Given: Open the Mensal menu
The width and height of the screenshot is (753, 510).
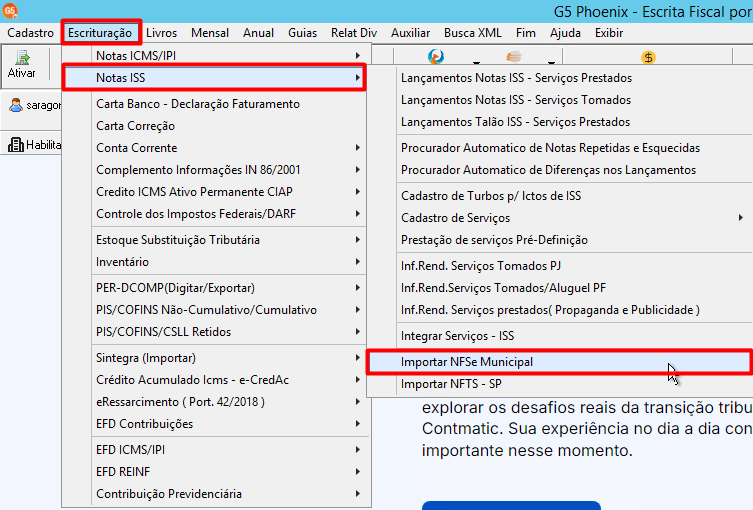Looking at the screenshot, I should click(210, 33).
